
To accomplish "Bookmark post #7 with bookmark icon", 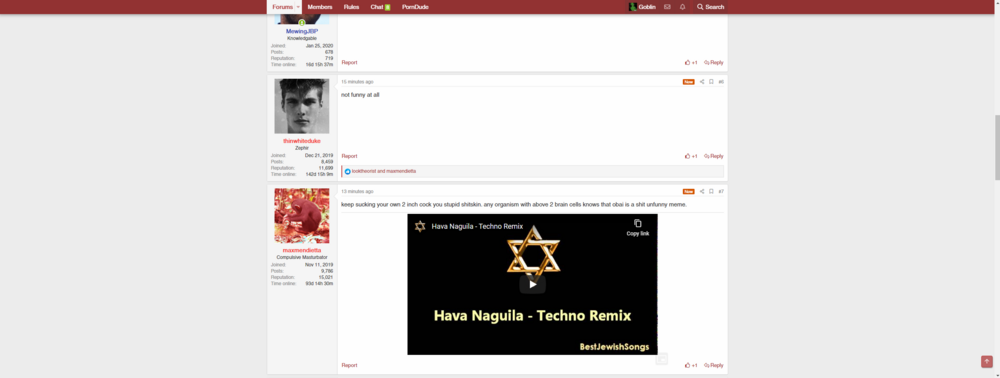I will [711, 191].
